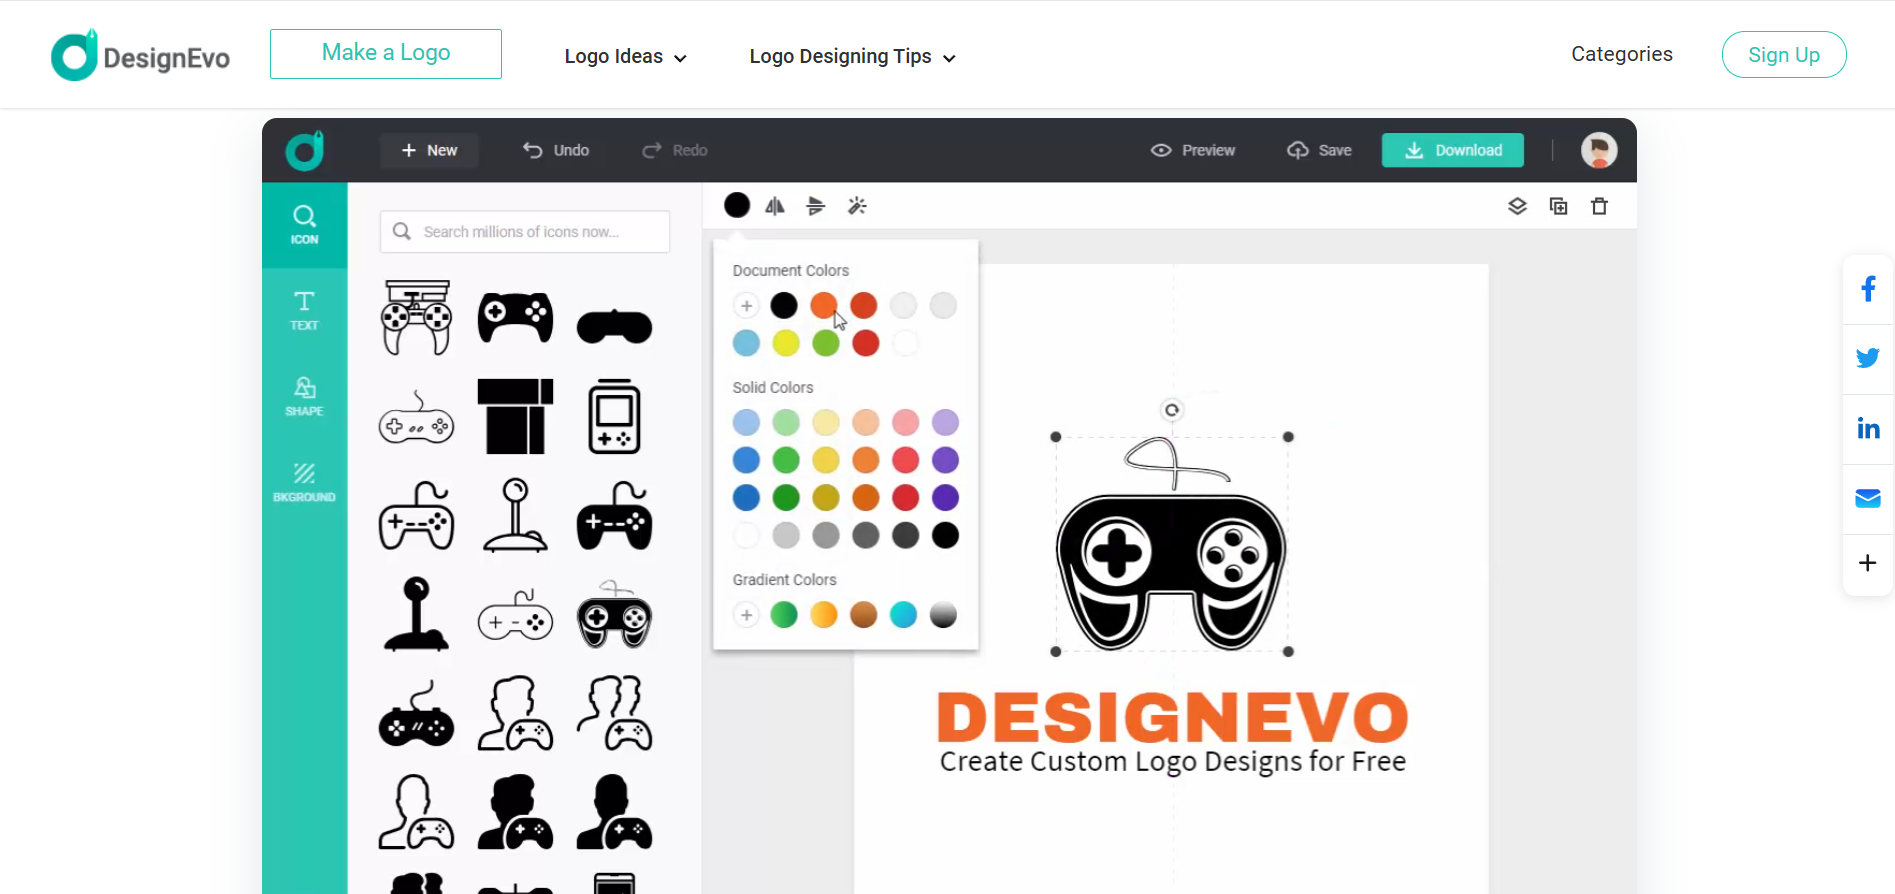This screenshot has height=894, width=1895.
Task: Choose the outlined two gamers with controller icon
Action: 615,713
